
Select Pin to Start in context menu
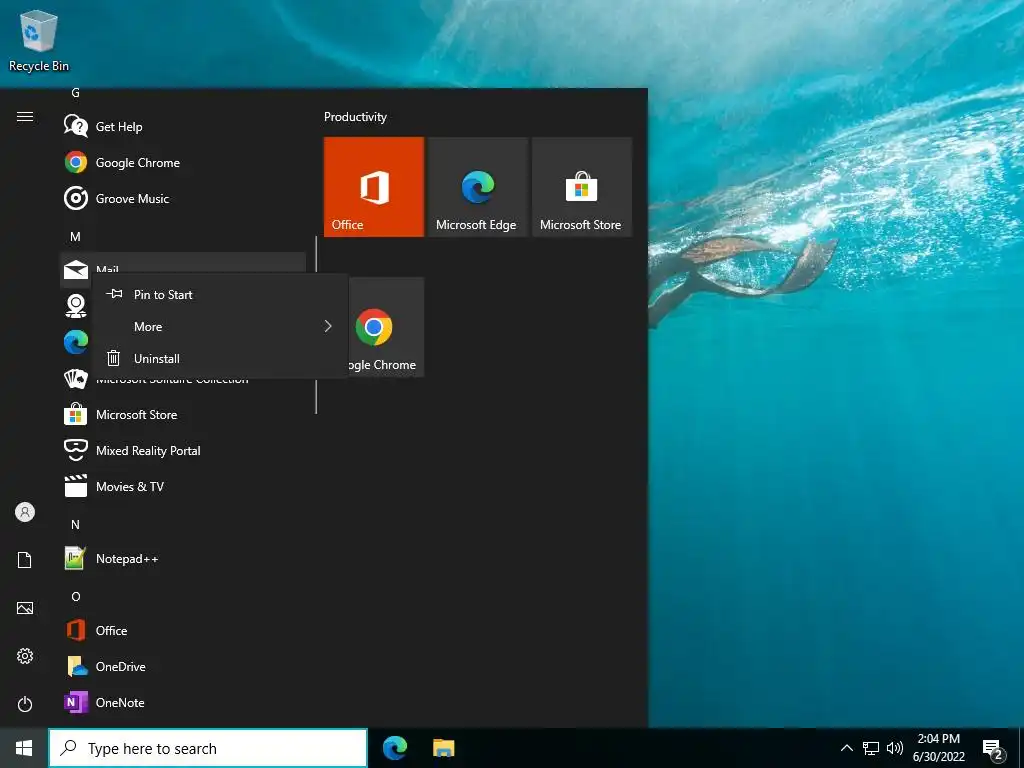click(x=220, y=295)
